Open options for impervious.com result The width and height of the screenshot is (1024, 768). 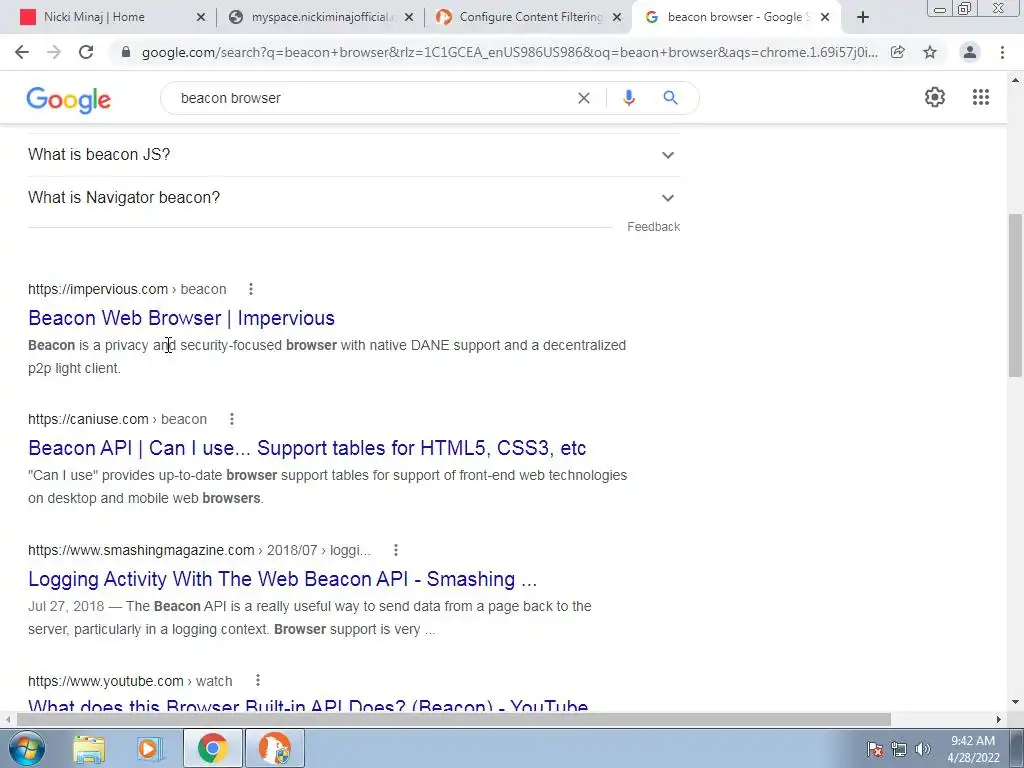[251, 289]
